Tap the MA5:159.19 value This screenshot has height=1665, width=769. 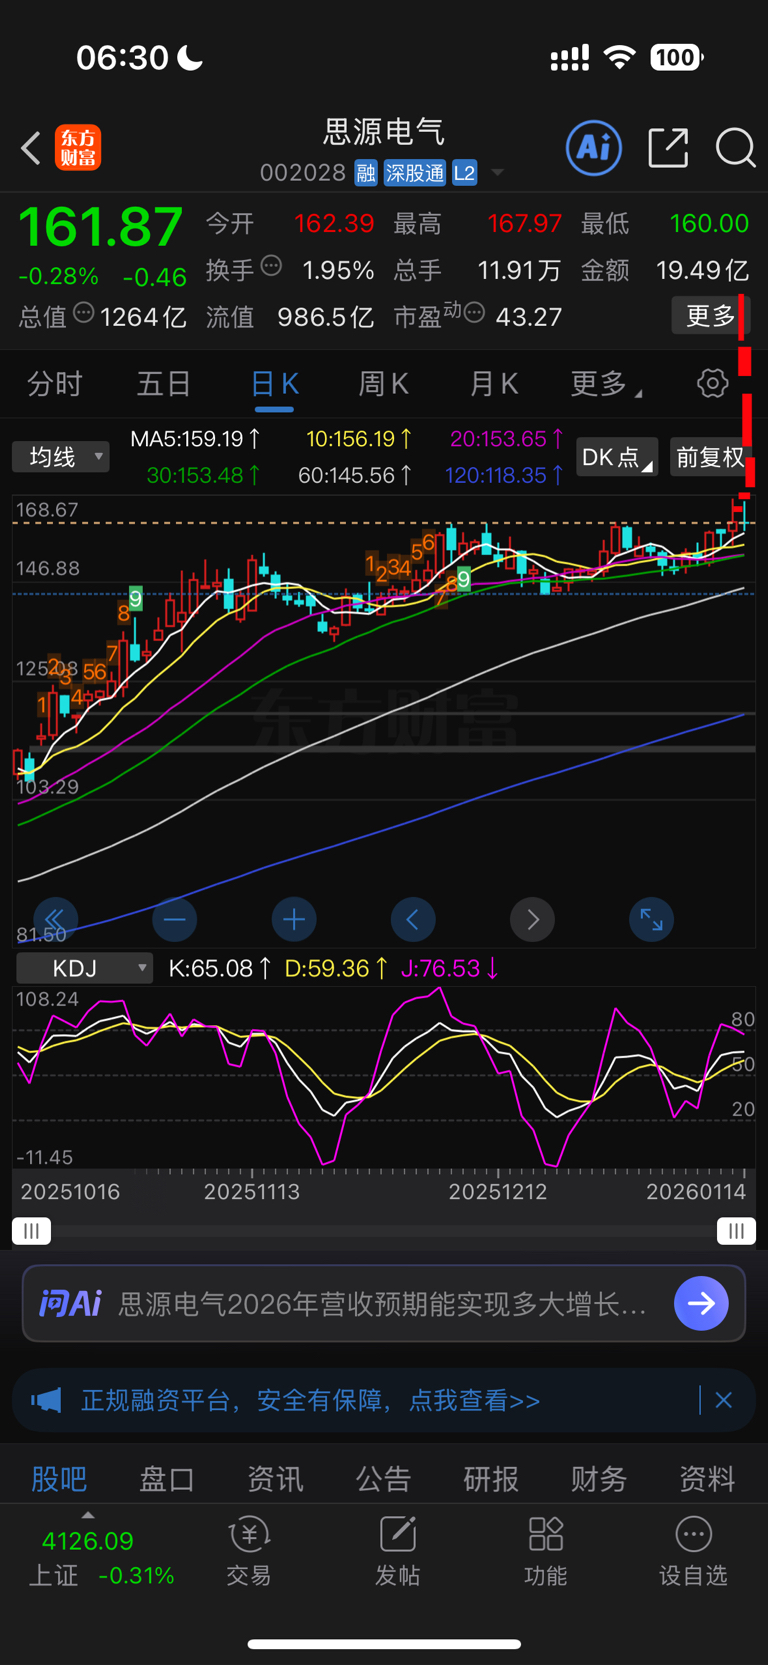(195, 439)
